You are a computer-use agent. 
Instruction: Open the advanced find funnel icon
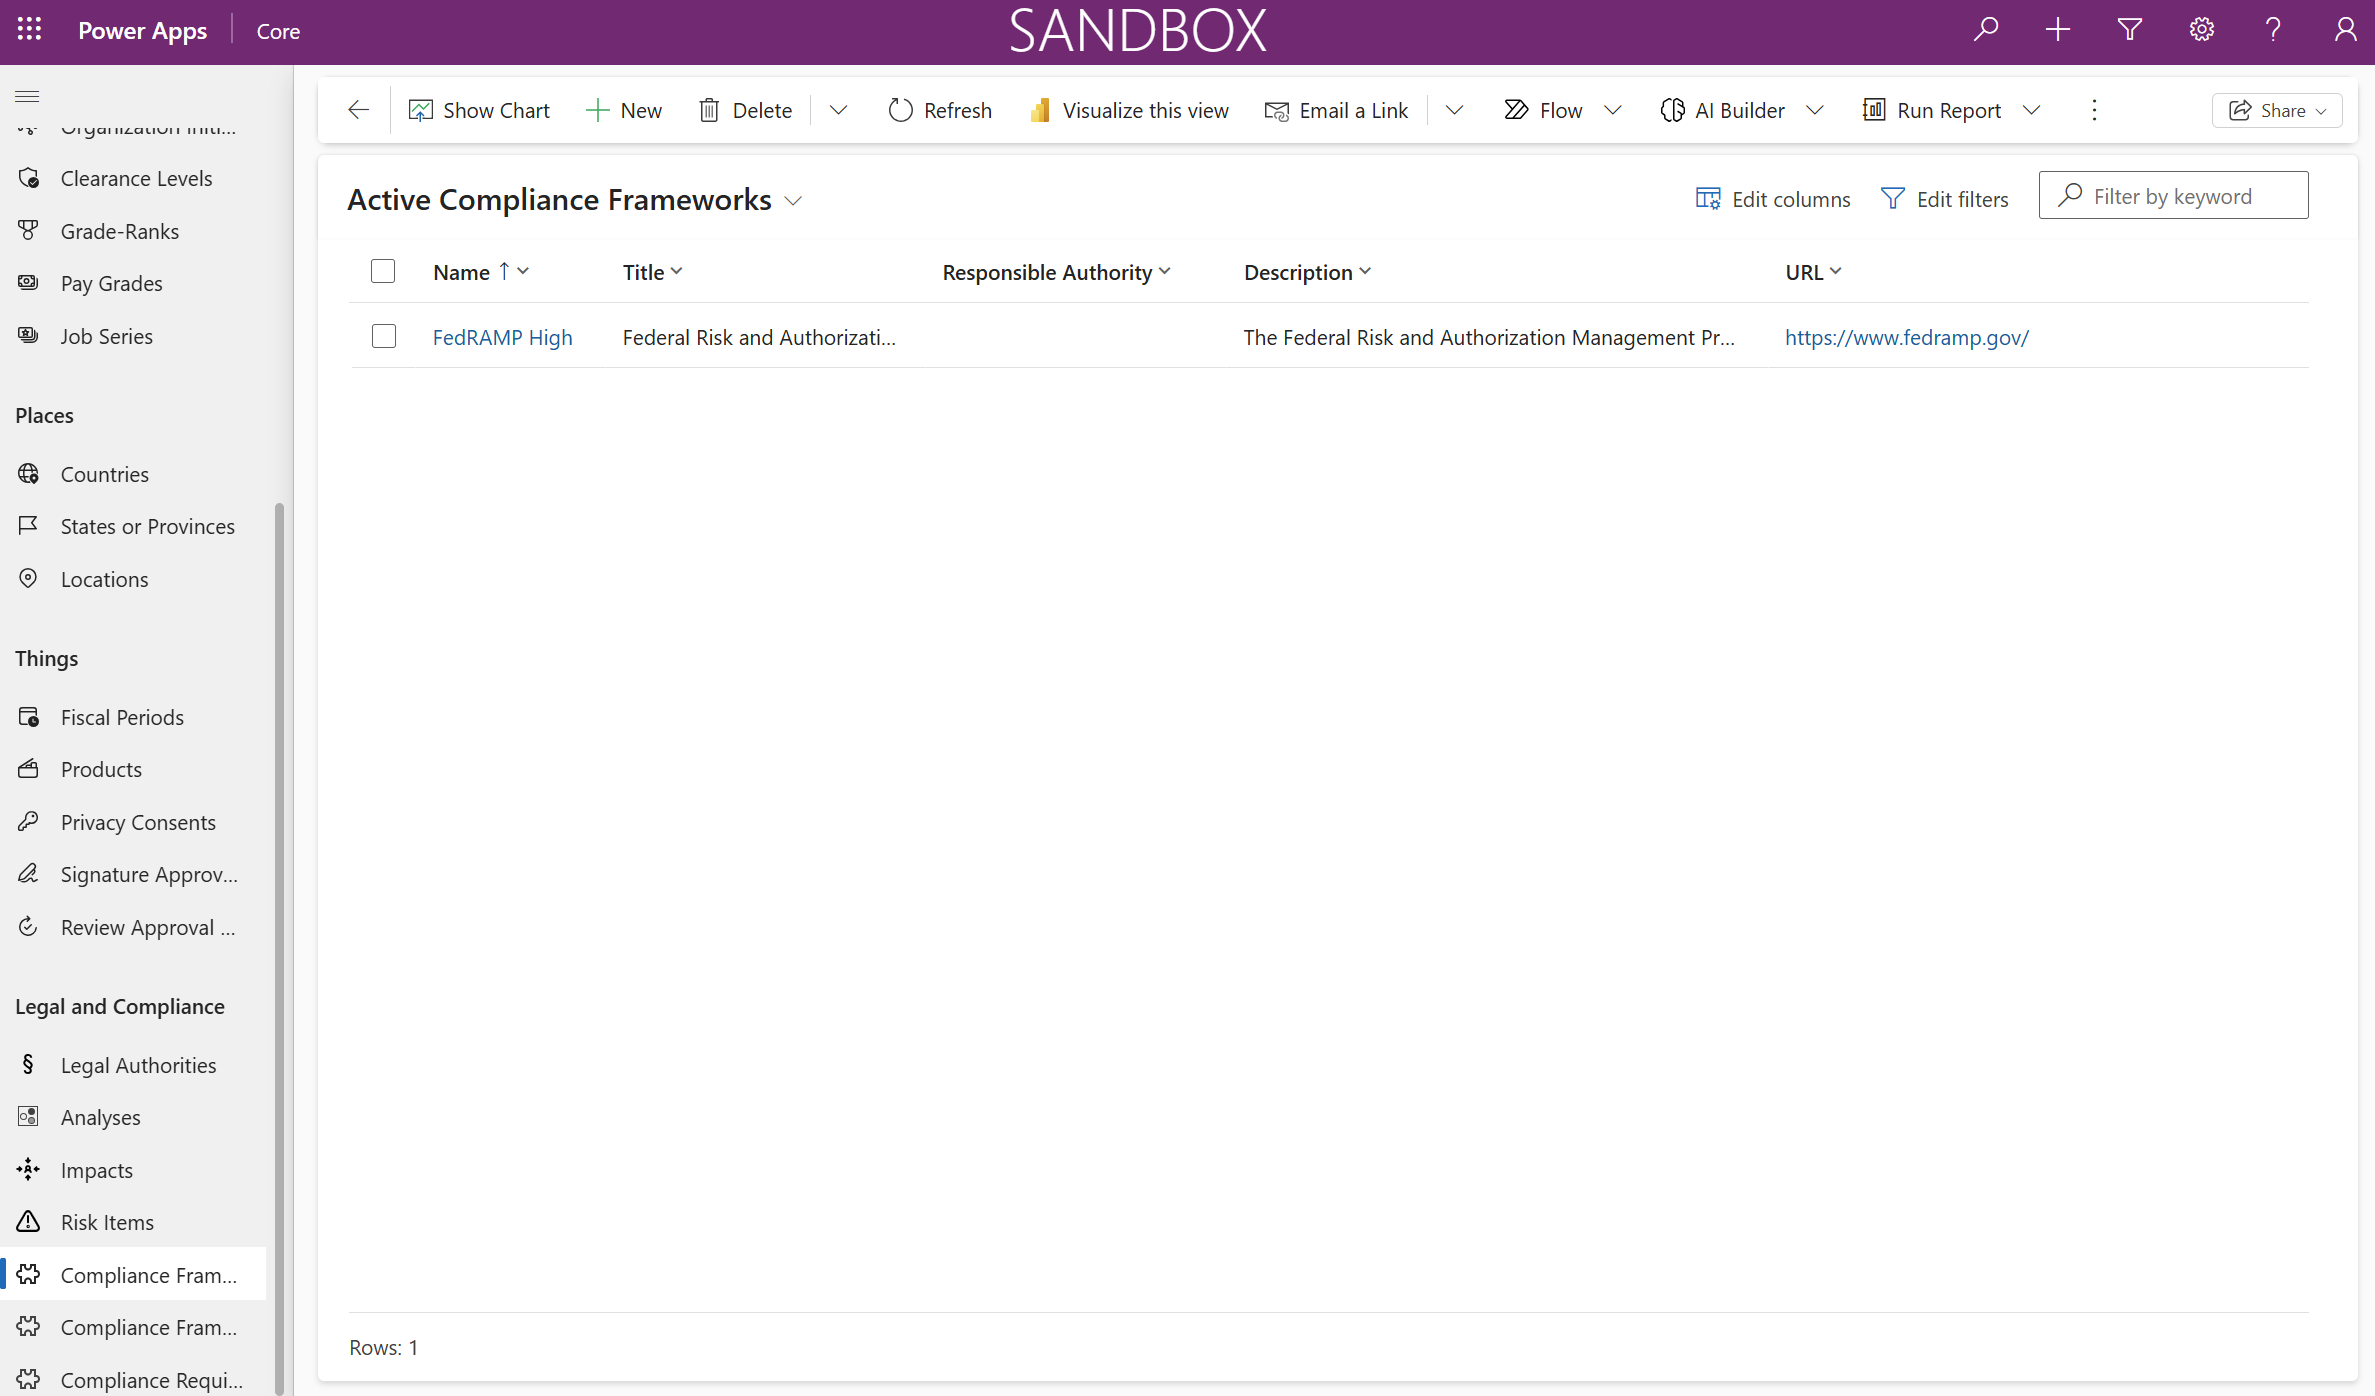2130,29
